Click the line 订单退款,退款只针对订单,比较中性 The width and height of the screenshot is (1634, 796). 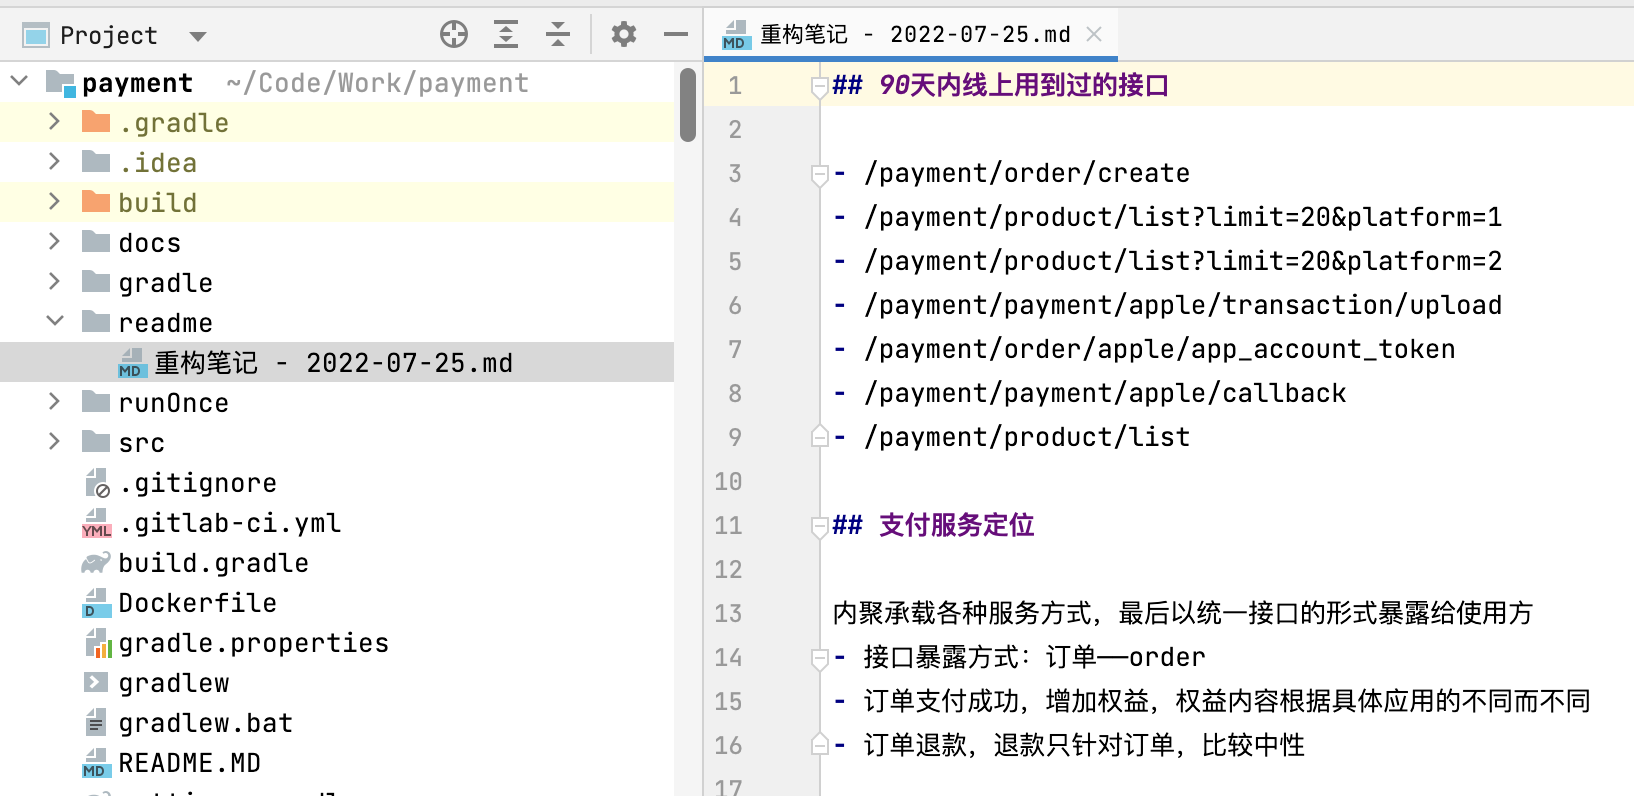[x=1084, y=745]
